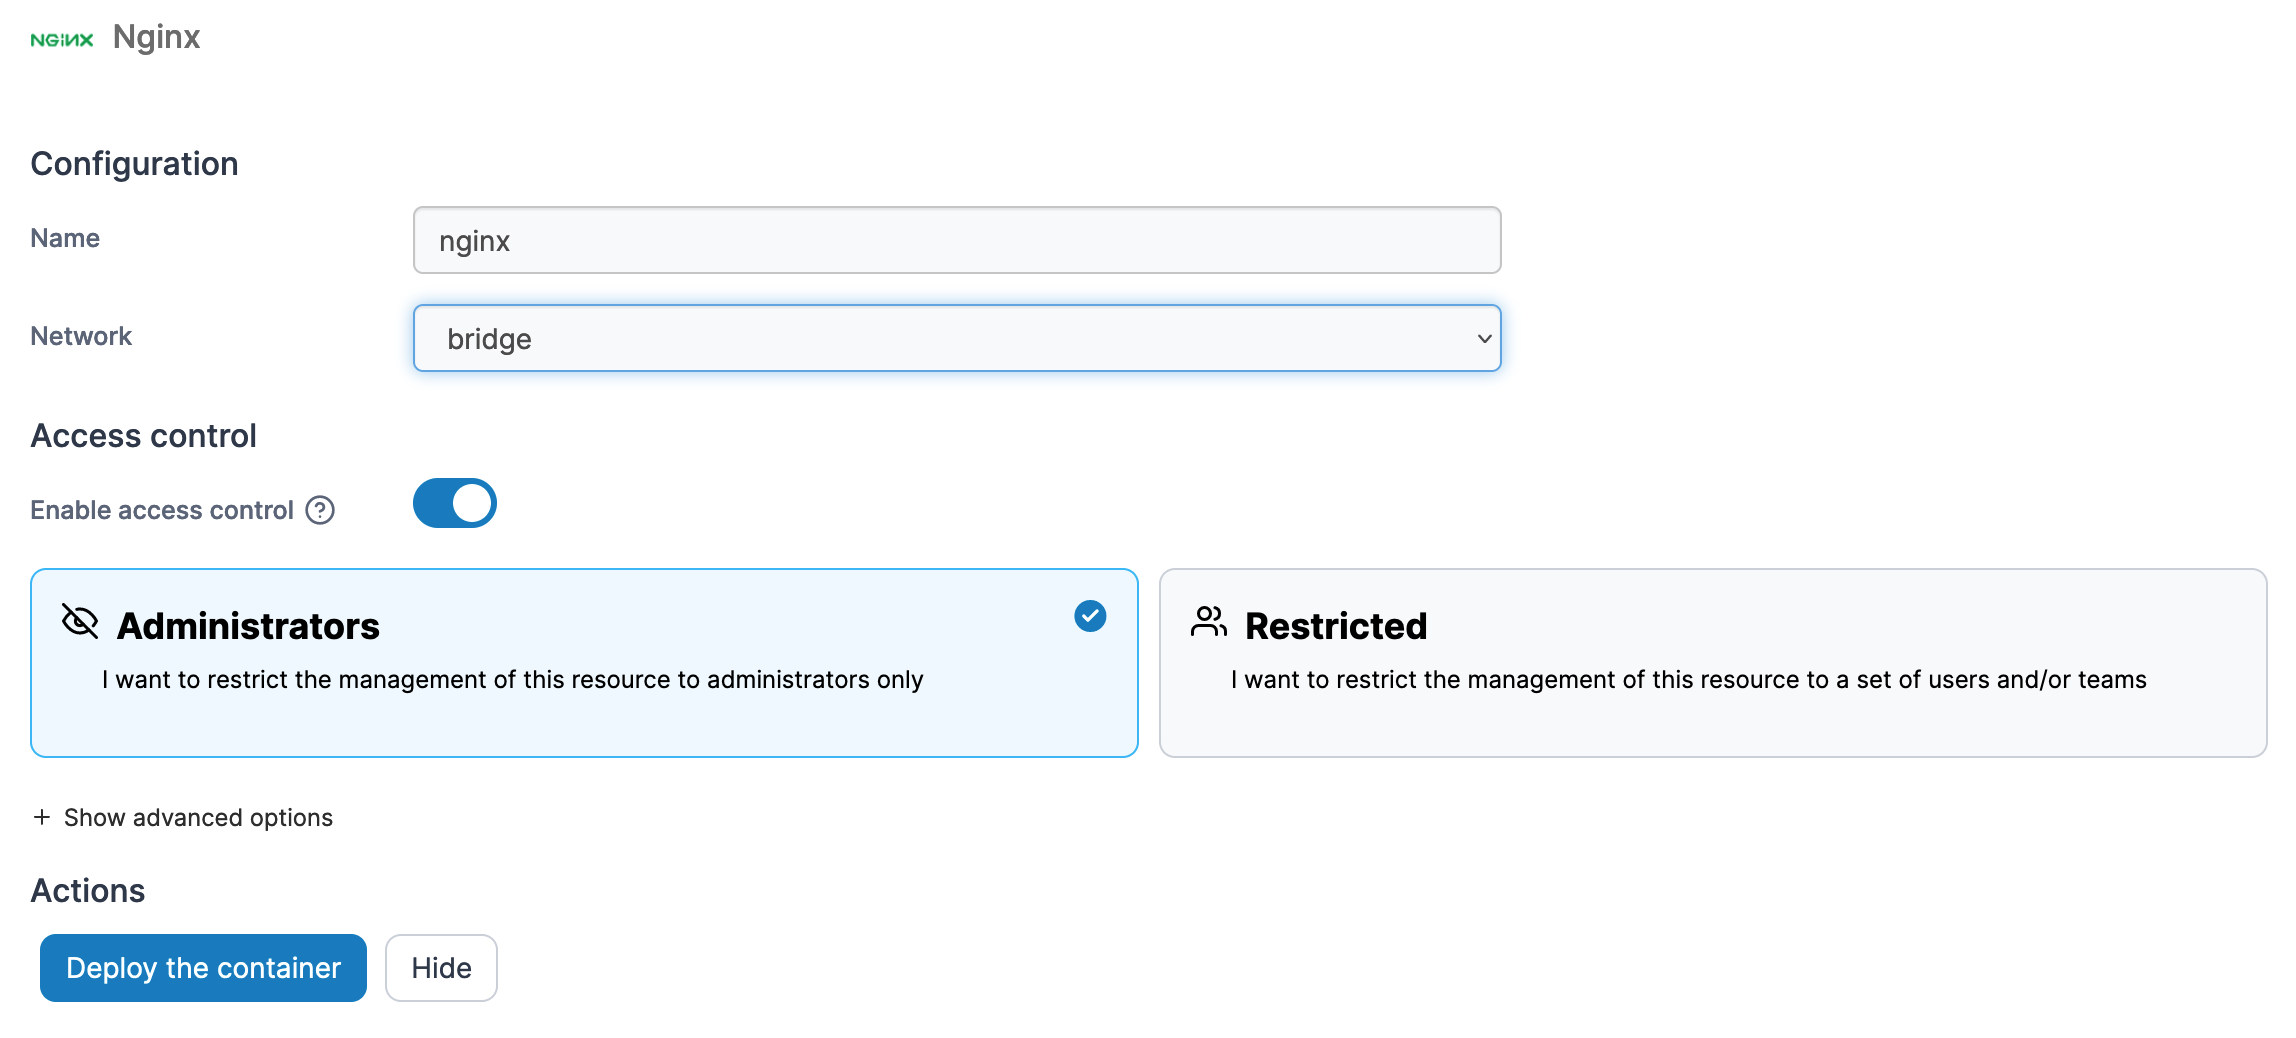The width and height of the screenshot is (2296, 1038).
Task: Click the users icon beside Restricted
Action: (1208, 621)
